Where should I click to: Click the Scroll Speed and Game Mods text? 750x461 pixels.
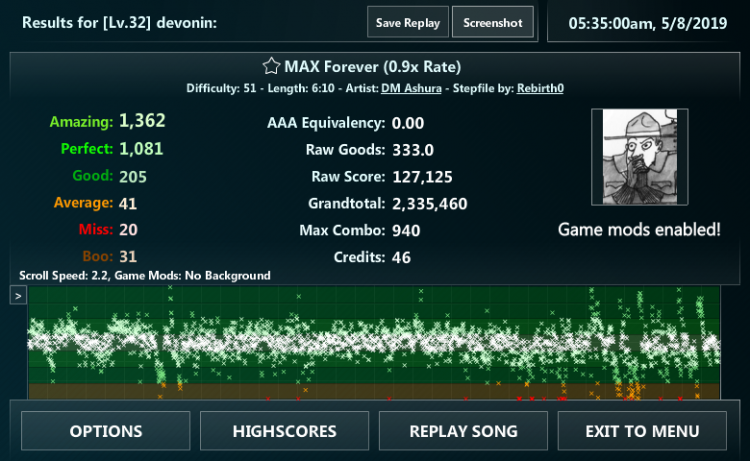[145, 275]
